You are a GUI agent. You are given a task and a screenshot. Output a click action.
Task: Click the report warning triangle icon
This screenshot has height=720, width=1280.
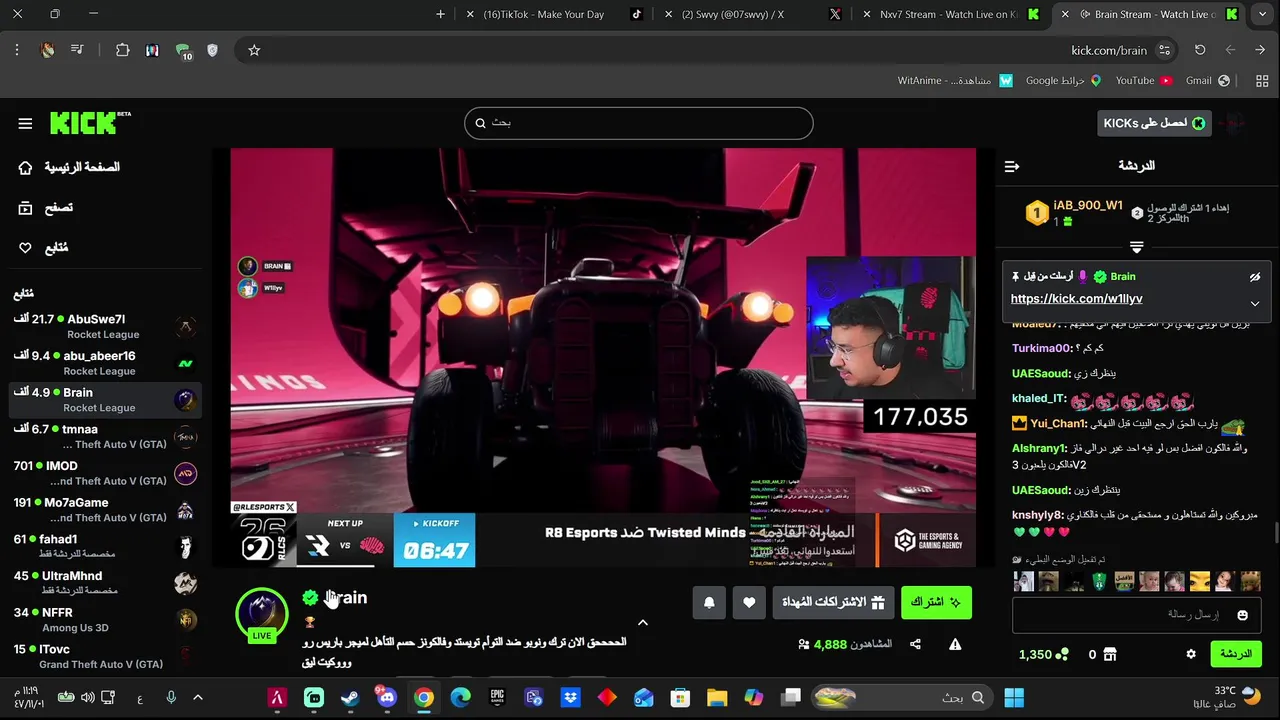(955, 645)
